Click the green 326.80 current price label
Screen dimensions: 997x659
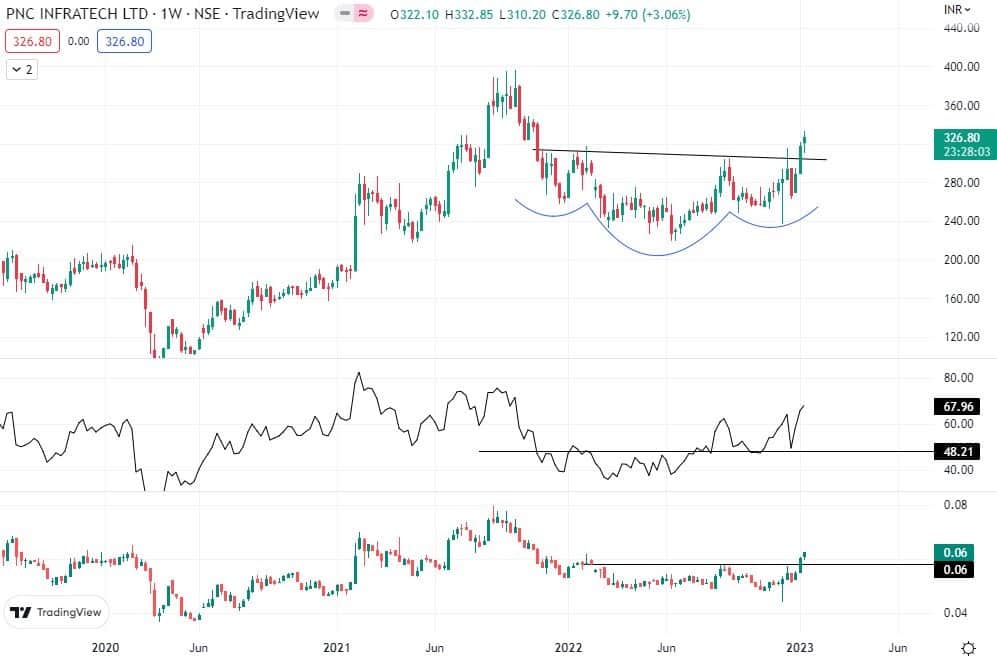(x=960, y=138)
